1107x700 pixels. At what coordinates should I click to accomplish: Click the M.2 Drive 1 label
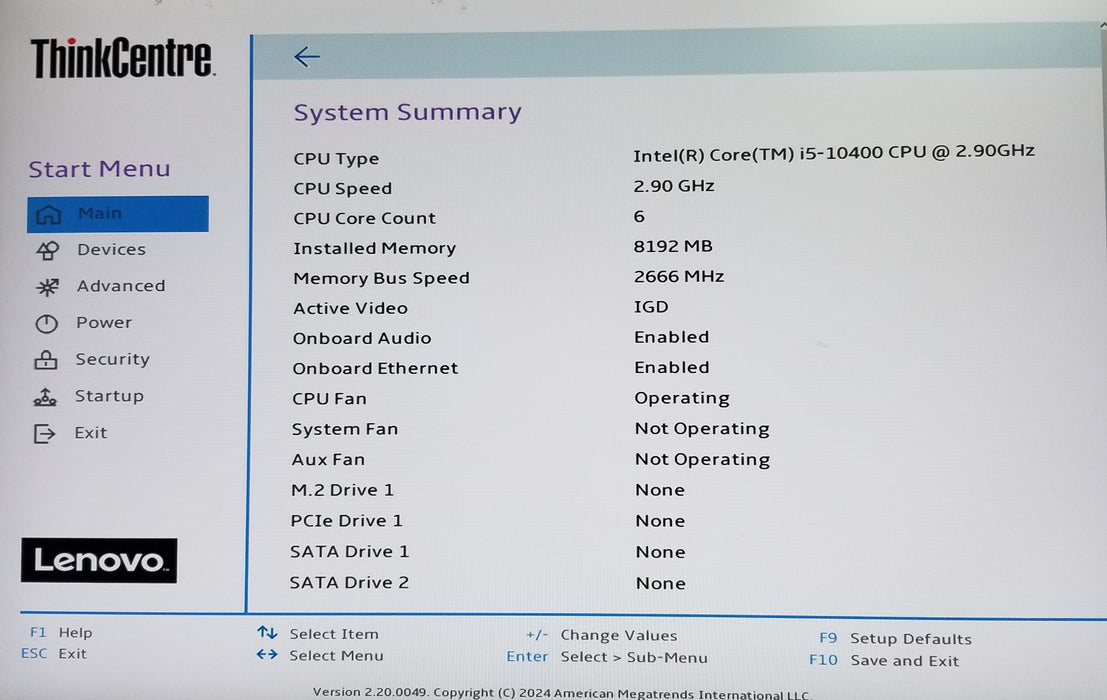point(342,490)
